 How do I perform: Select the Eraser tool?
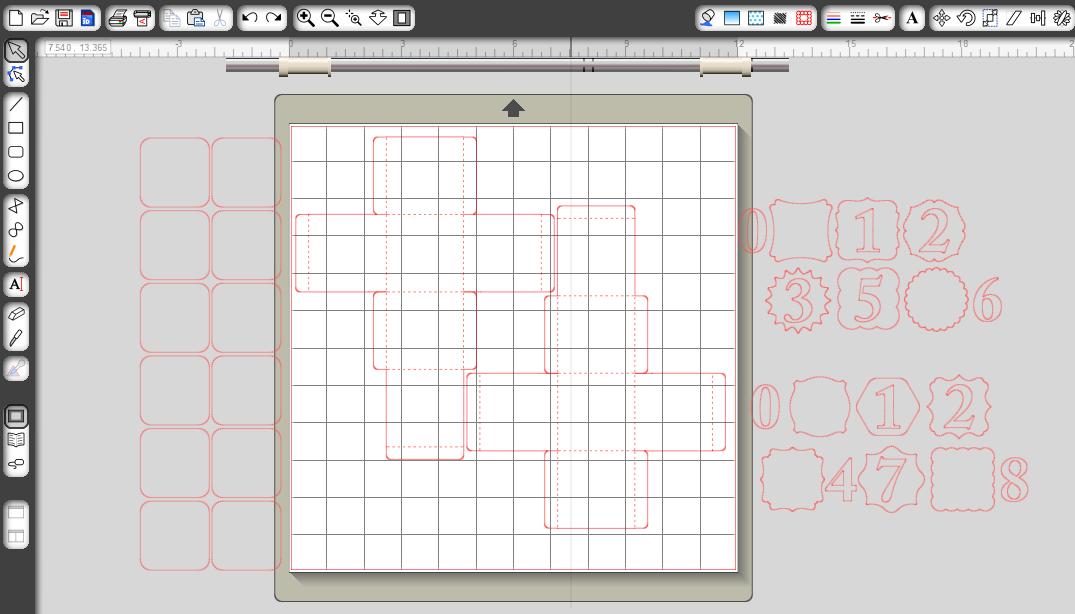pos(16,314)
